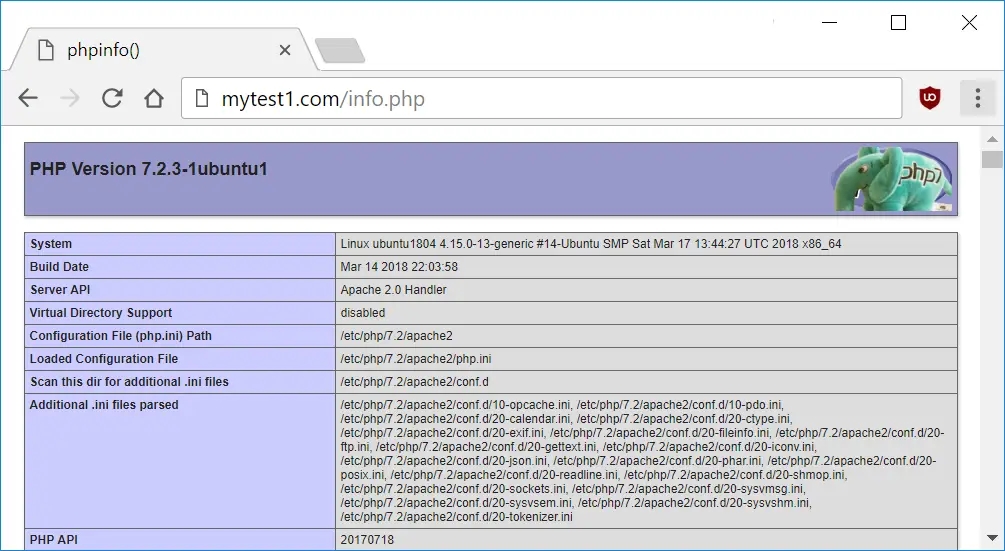Click the 'System' row label
Screen dimensions: 1005x551
pos(51,244)
